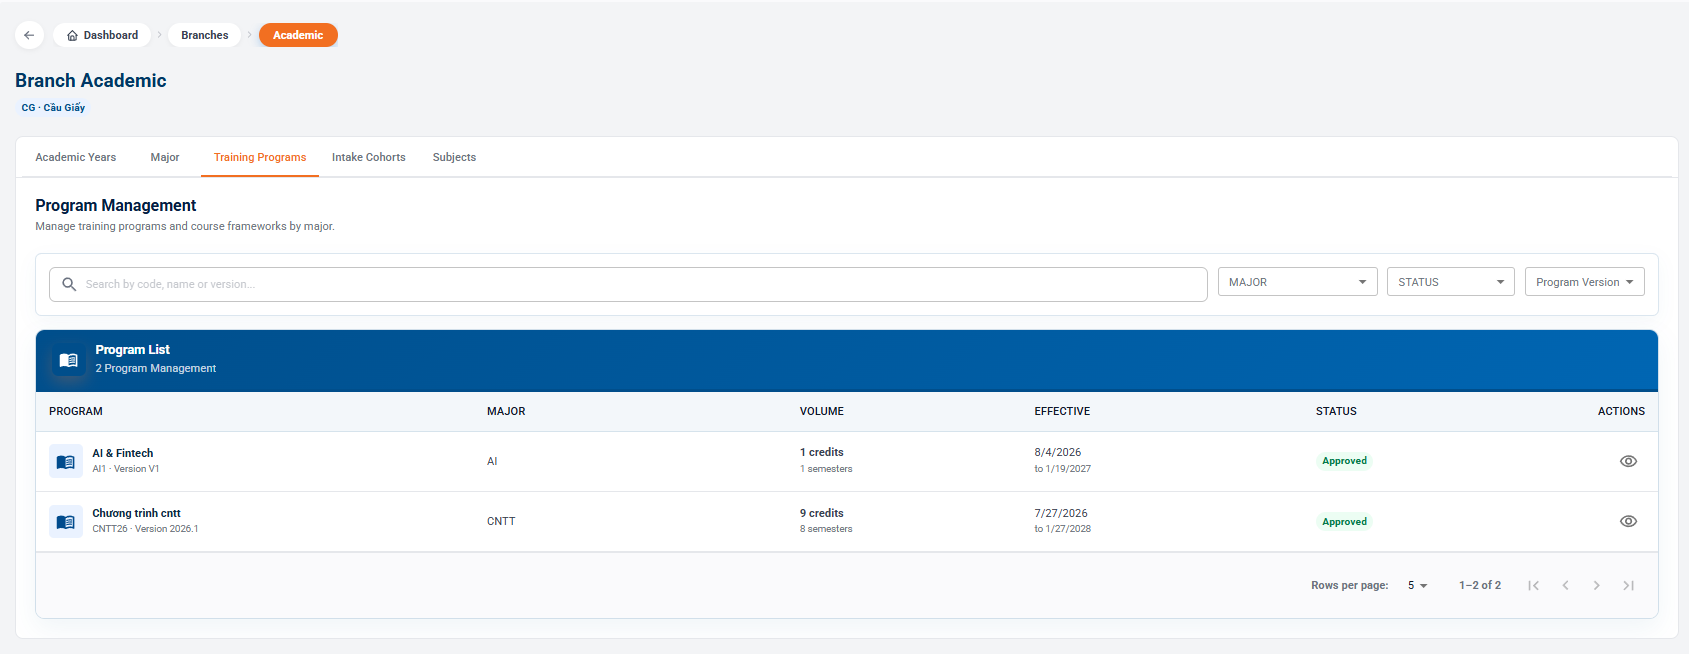Click the CG · Cầu Giấy branch tag
The width and height of the screenshot is (1689, 654).
pyautogui.click(x=53, y=107)
